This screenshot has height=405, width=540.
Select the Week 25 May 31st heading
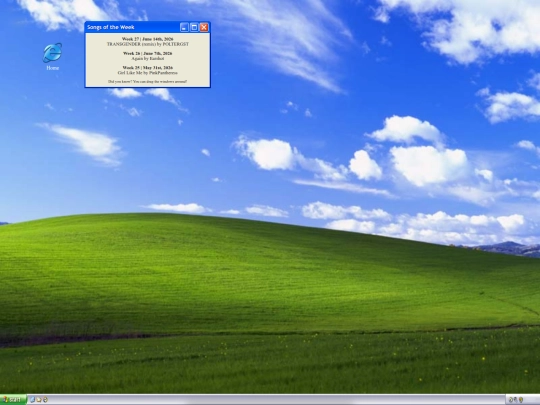point(147,68)
